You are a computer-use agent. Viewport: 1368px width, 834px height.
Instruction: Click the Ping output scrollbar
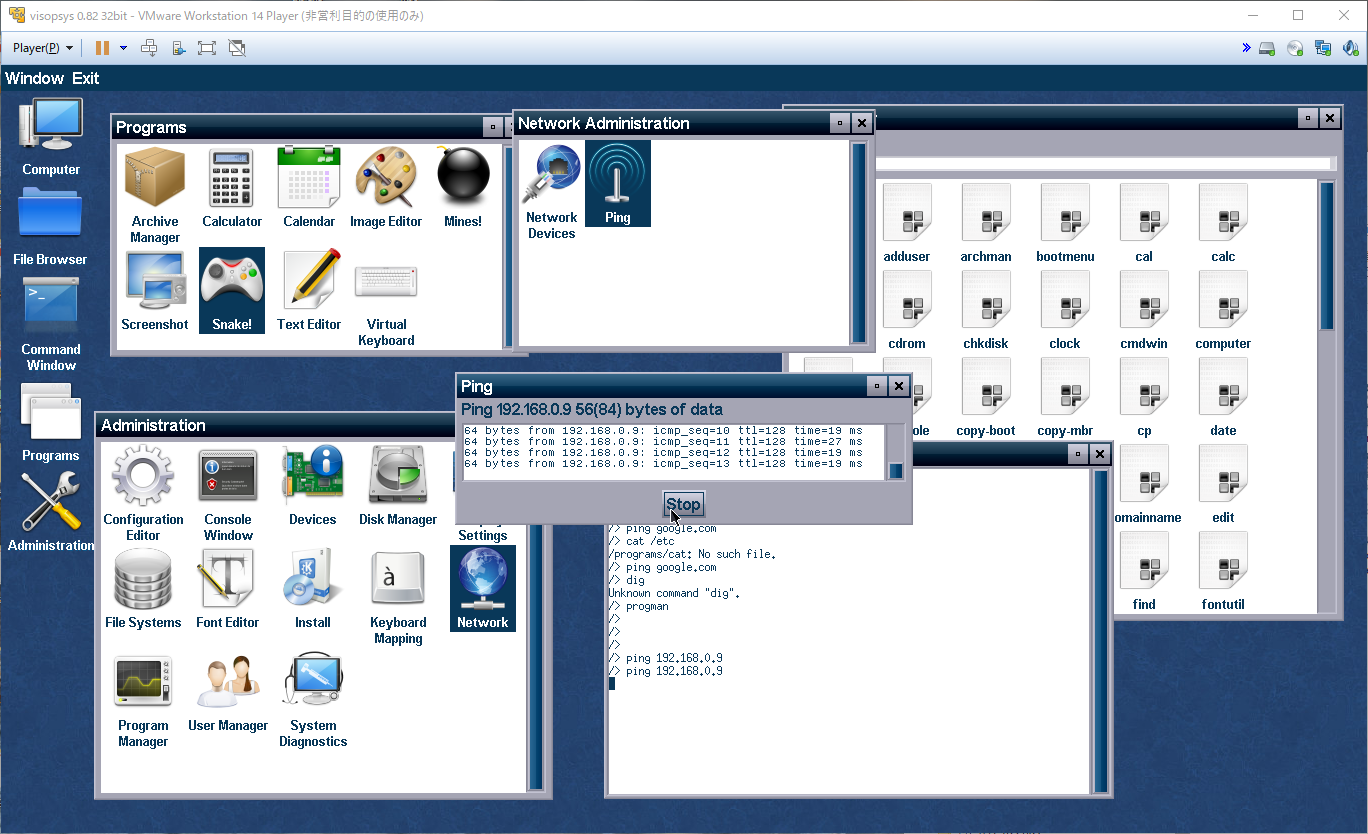click(x=896, y=452)
